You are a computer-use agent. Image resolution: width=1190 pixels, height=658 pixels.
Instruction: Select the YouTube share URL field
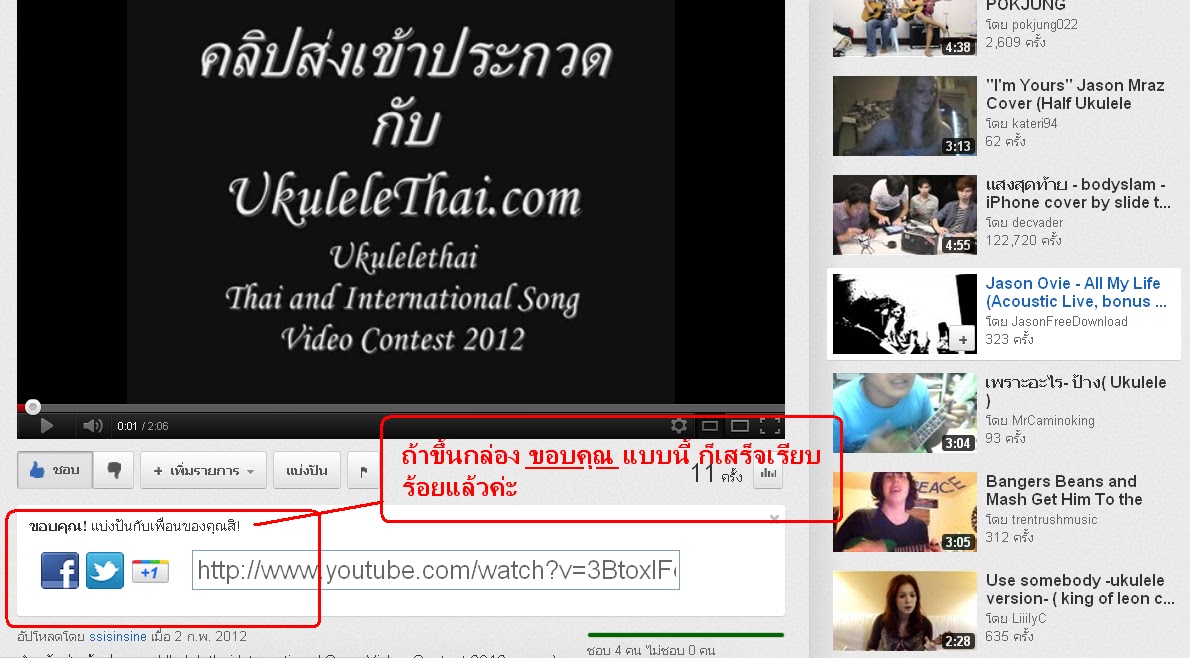pos(436,570)
